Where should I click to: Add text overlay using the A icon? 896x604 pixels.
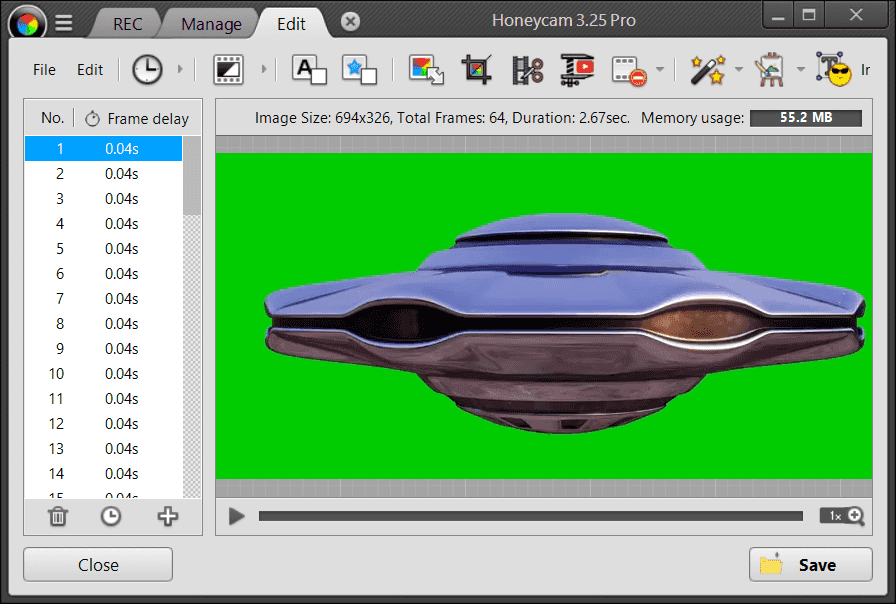click(309, 69)
